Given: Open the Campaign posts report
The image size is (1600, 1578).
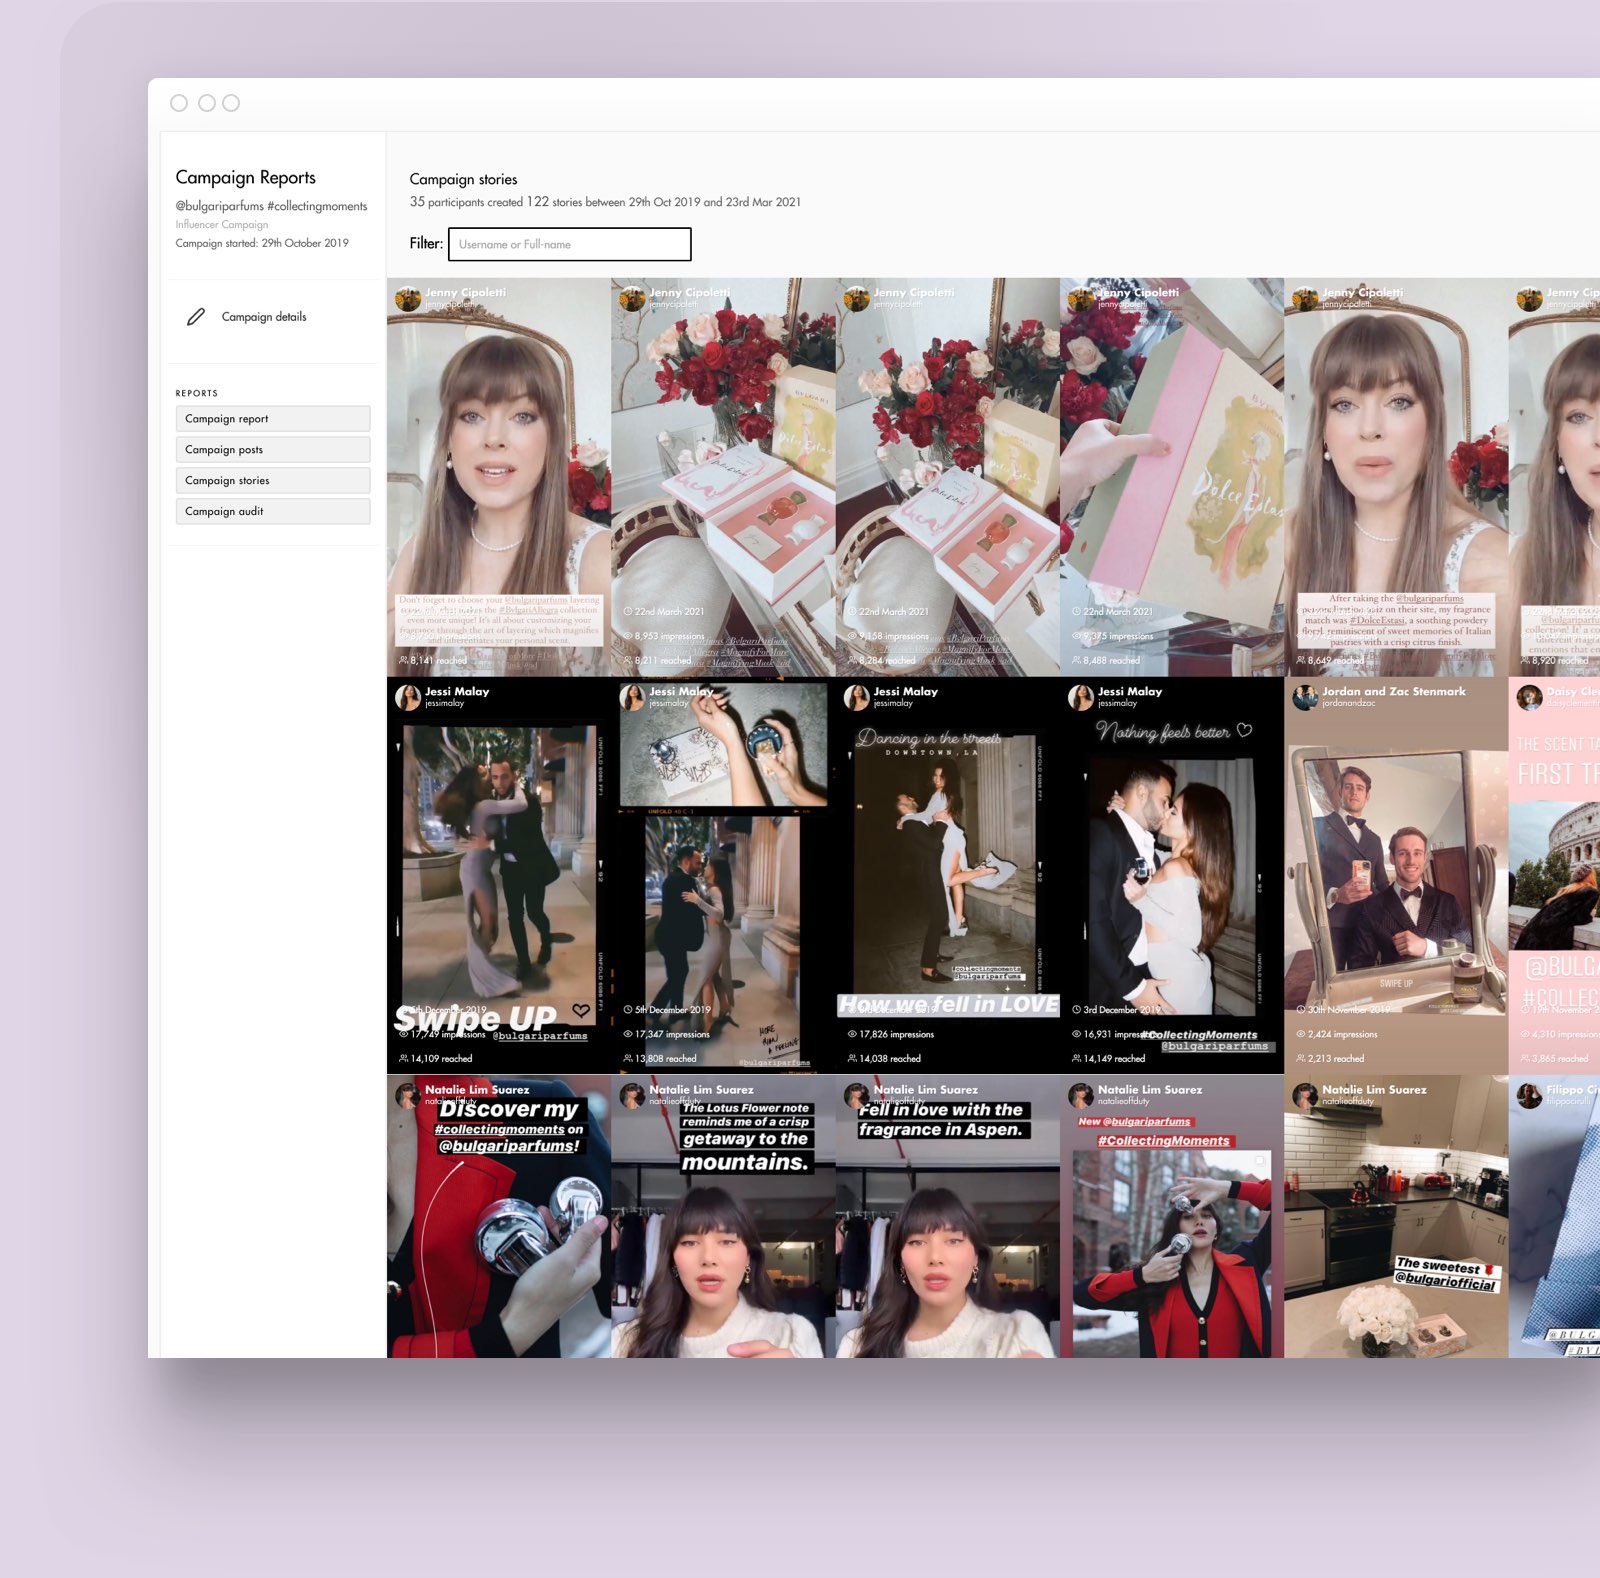Looking at the screenshot, I should [272, 450].
